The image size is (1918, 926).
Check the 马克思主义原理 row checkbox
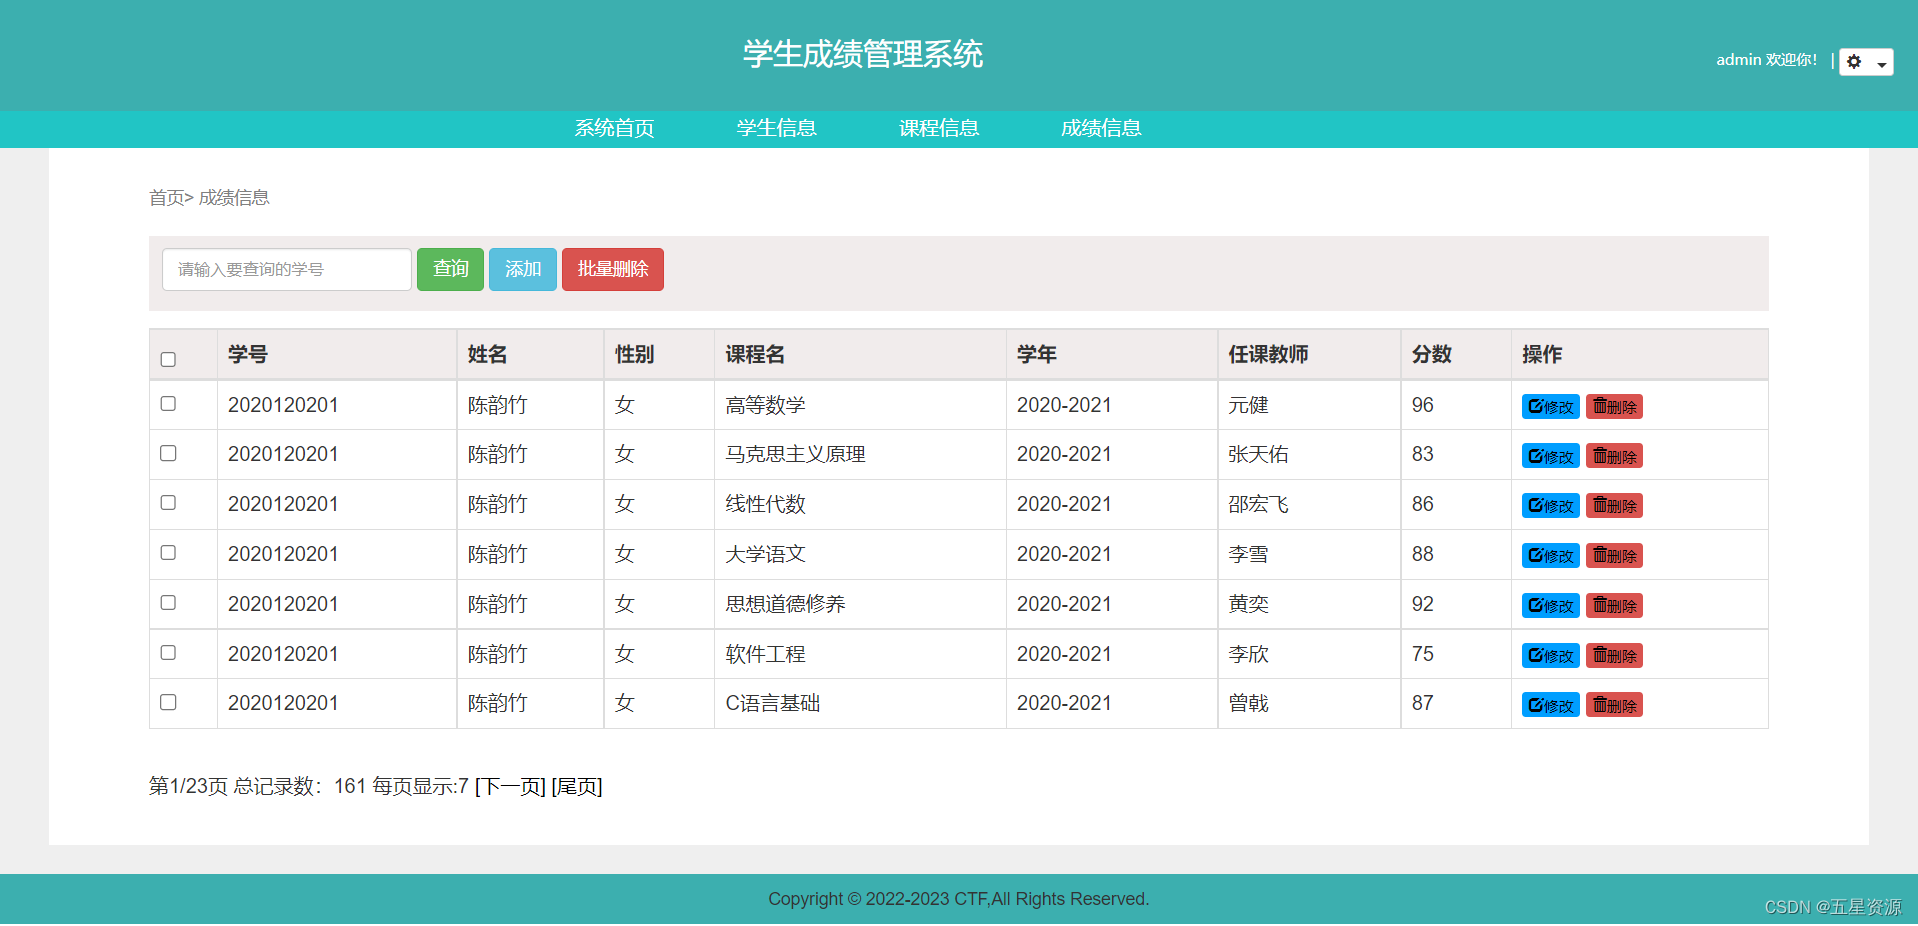coord(168,453)
